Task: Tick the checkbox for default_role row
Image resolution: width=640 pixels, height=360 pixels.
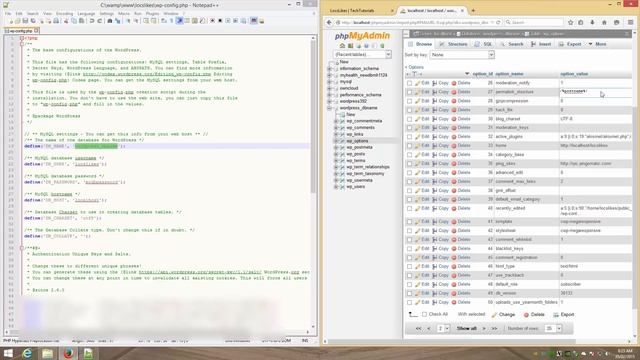Action: coord(409,284)
